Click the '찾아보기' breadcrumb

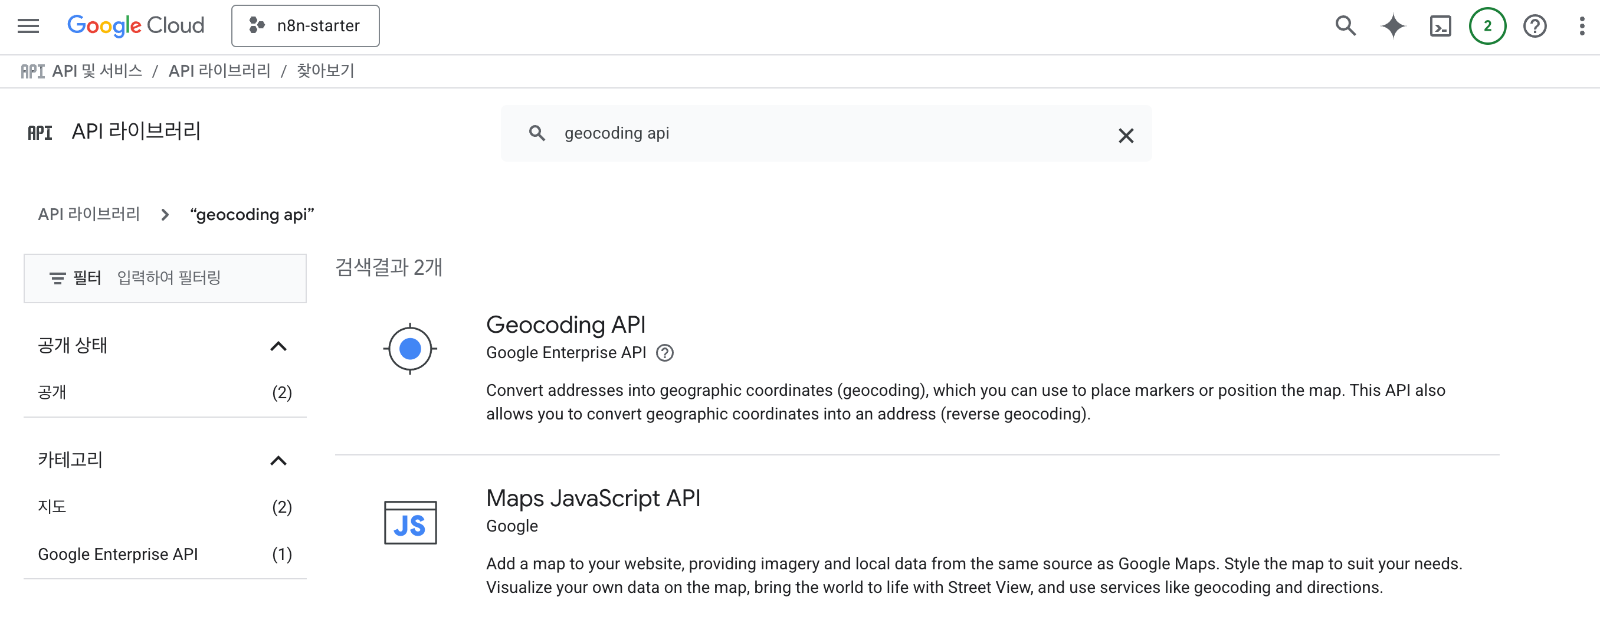pyautogui.click(x=325, y=71)
